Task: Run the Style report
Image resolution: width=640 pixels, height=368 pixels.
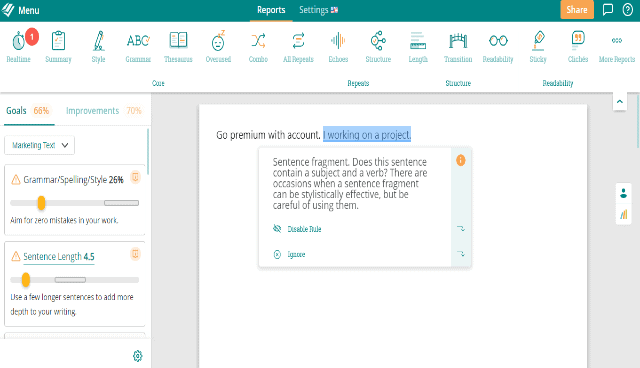Action: [98, 46]
